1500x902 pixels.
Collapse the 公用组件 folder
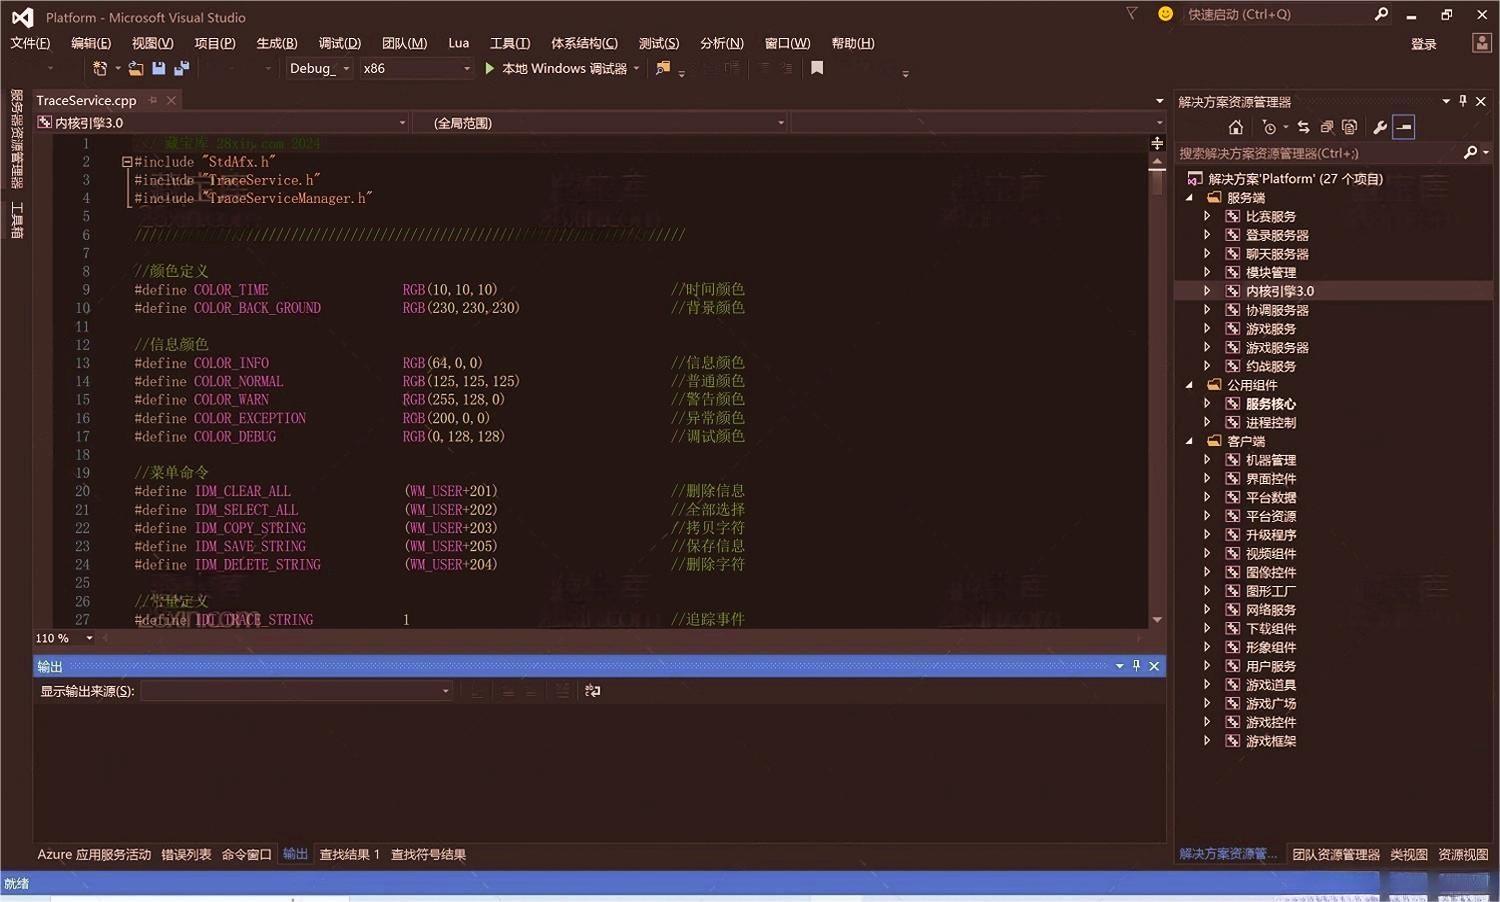1190,385
